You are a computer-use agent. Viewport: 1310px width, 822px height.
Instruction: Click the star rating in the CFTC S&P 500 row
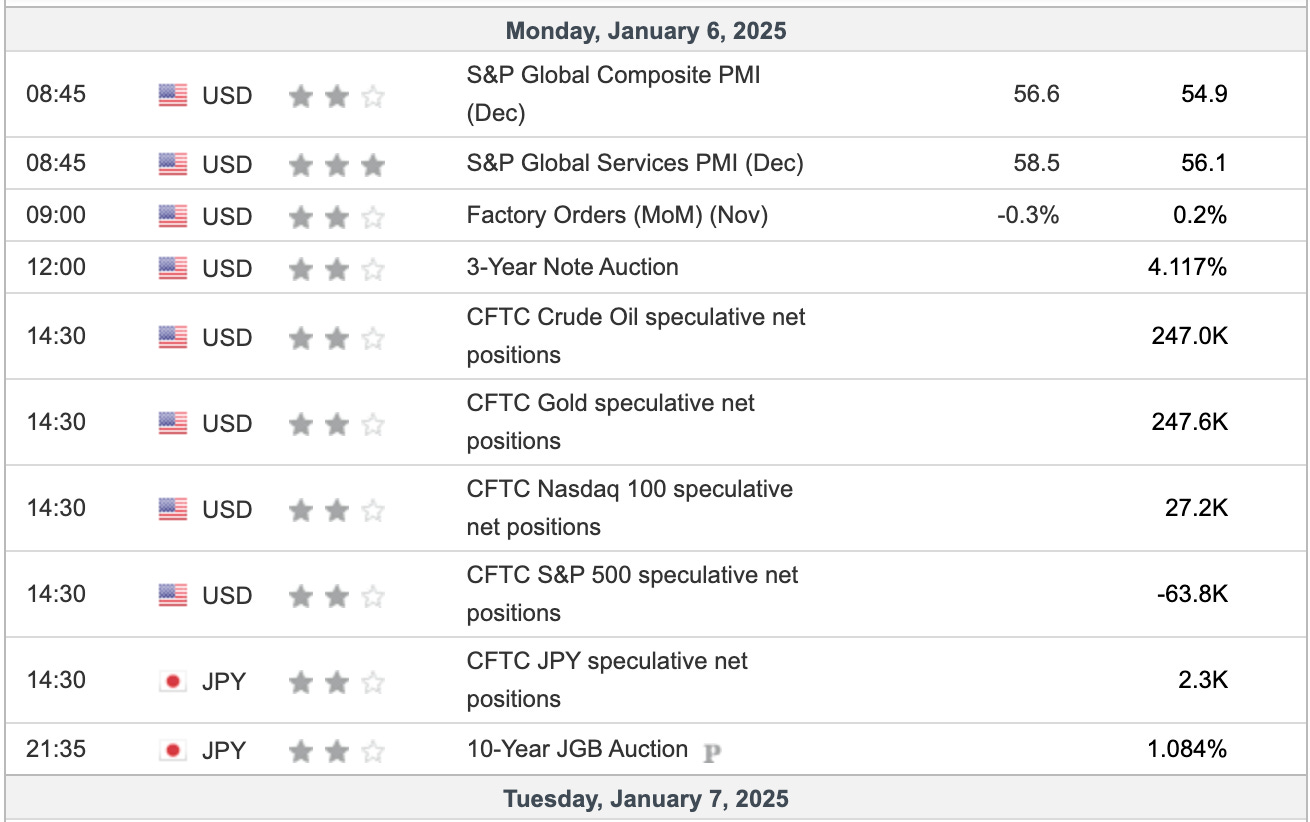point(337,596)
